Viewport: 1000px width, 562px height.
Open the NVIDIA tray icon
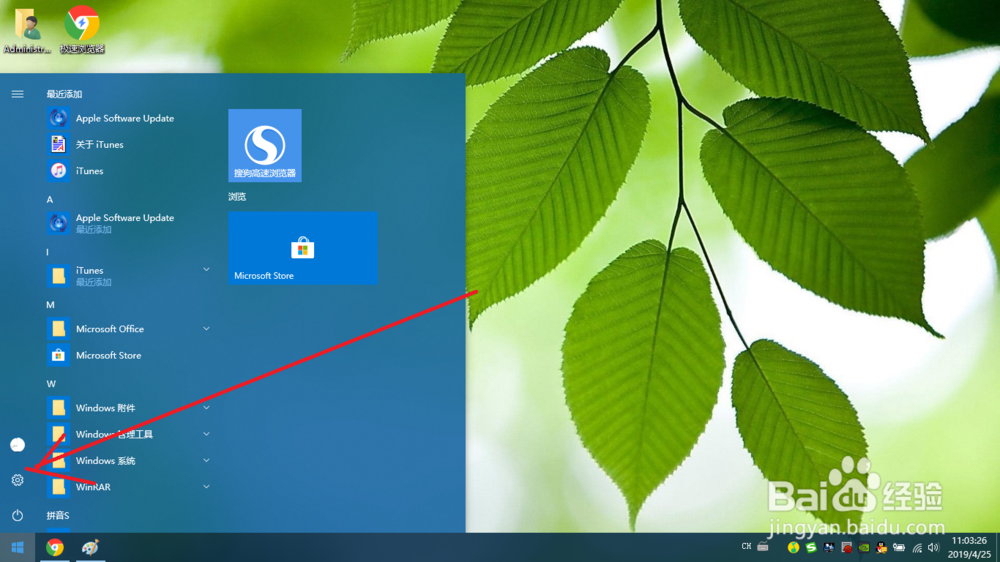tap(864, 547)
